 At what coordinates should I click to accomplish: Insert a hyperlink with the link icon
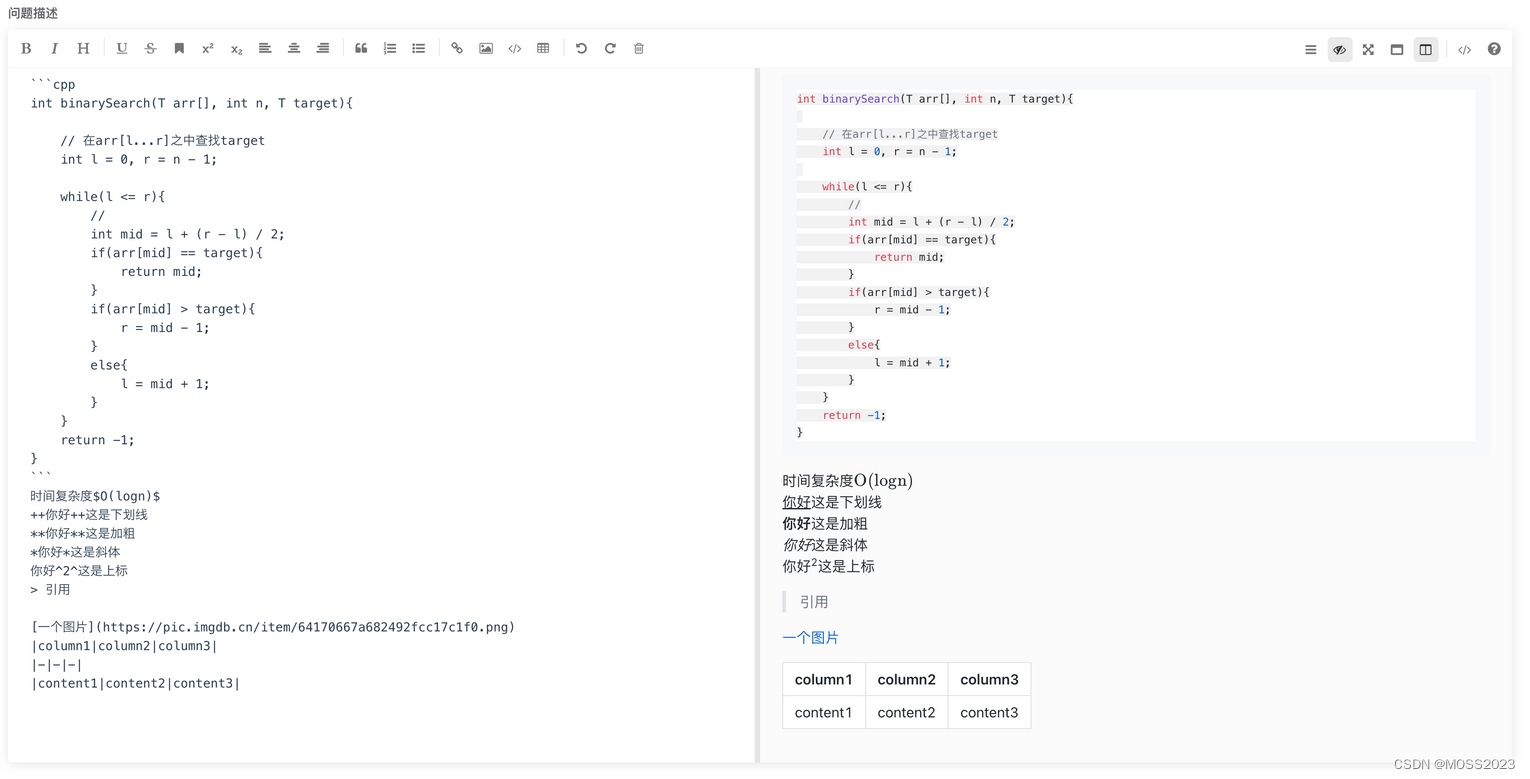coord(457,48)
